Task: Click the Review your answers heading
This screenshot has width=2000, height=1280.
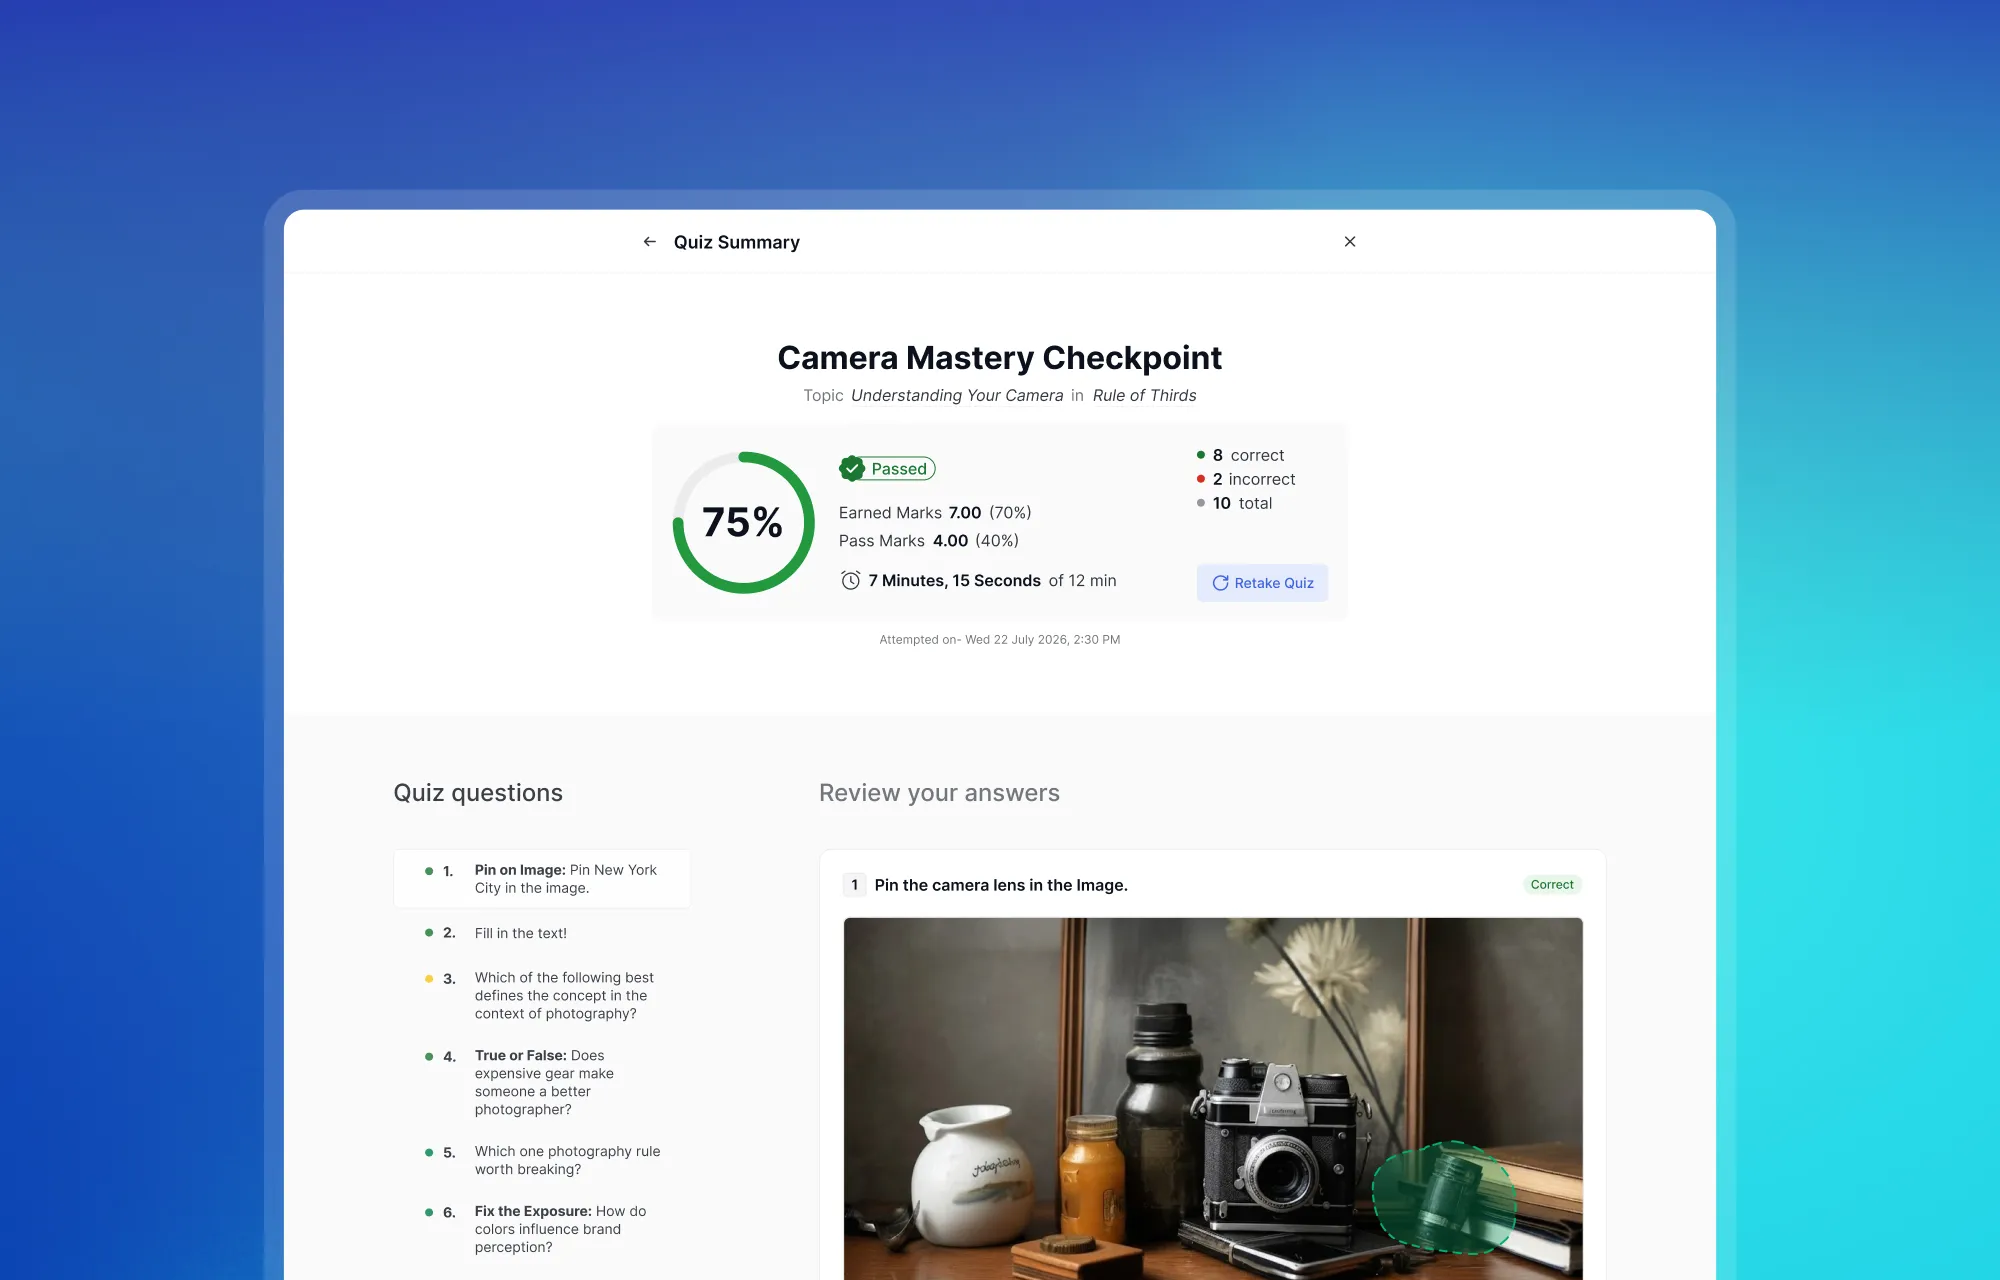Action: [x=939, y=793]
